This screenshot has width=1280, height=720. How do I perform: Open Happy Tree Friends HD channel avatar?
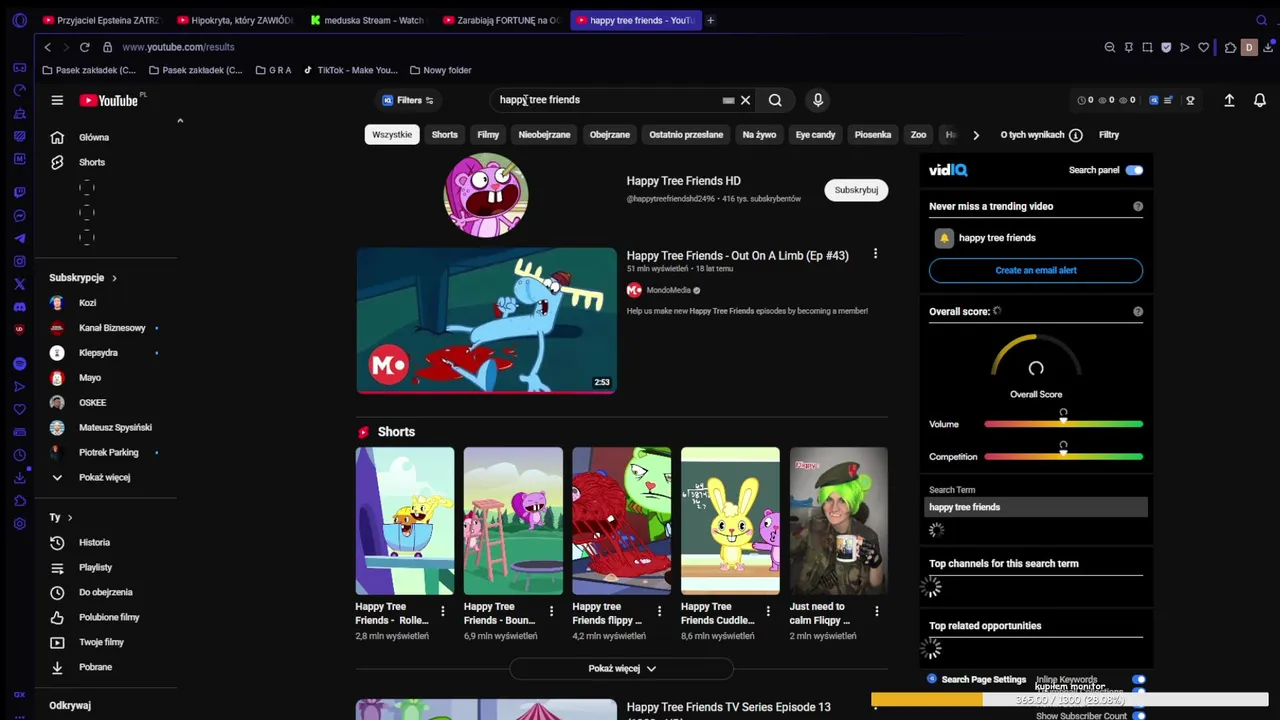[486, 195]
